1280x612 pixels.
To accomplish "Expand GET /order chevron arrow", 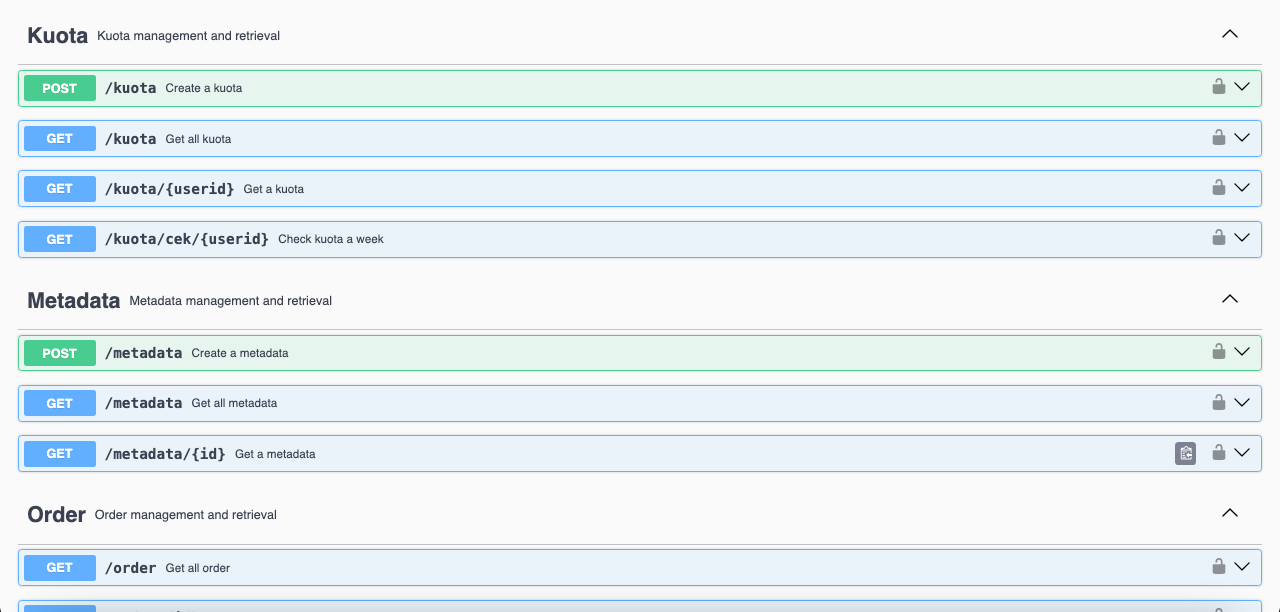I will [1242, 567].
